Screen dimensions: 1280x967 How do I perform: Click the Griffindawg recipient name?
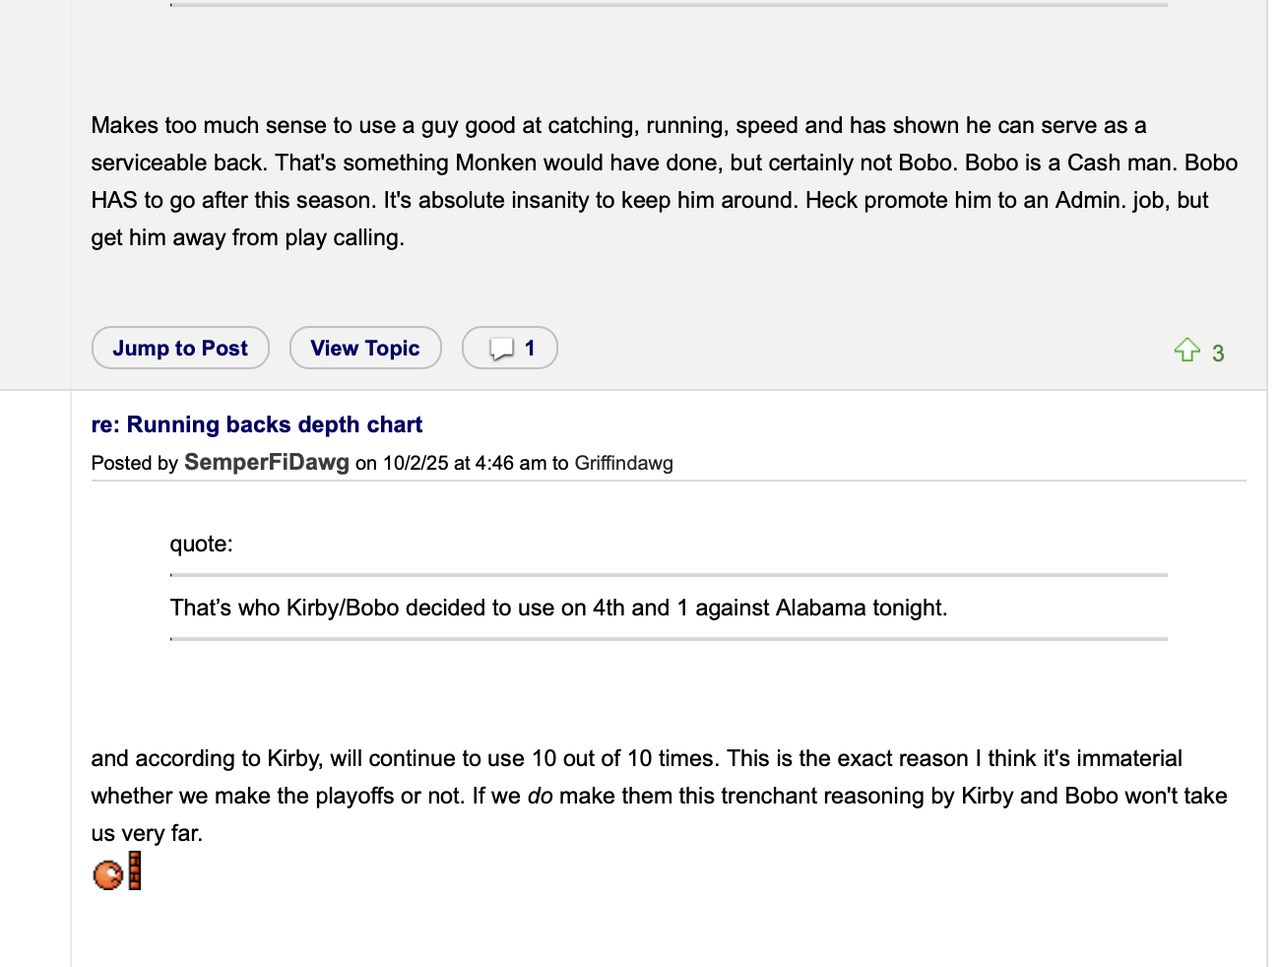623,463
